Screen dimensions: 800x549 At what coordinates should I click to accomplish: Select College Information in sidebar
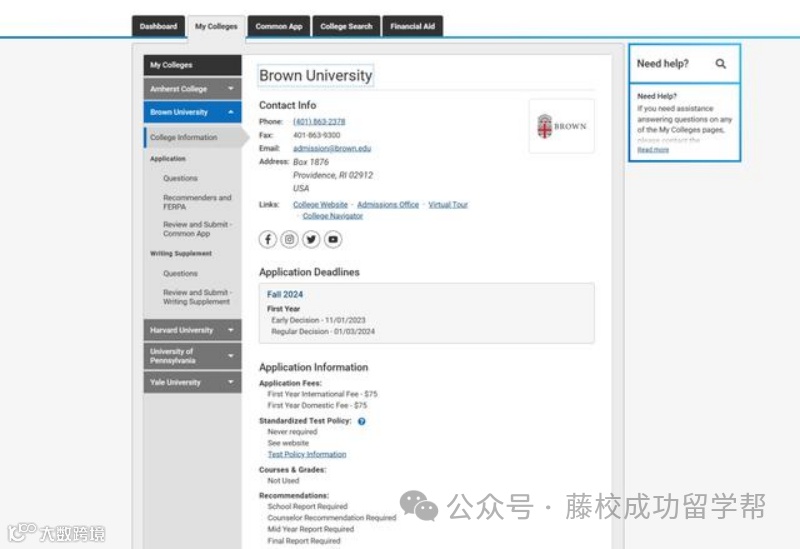click(192, 137)
